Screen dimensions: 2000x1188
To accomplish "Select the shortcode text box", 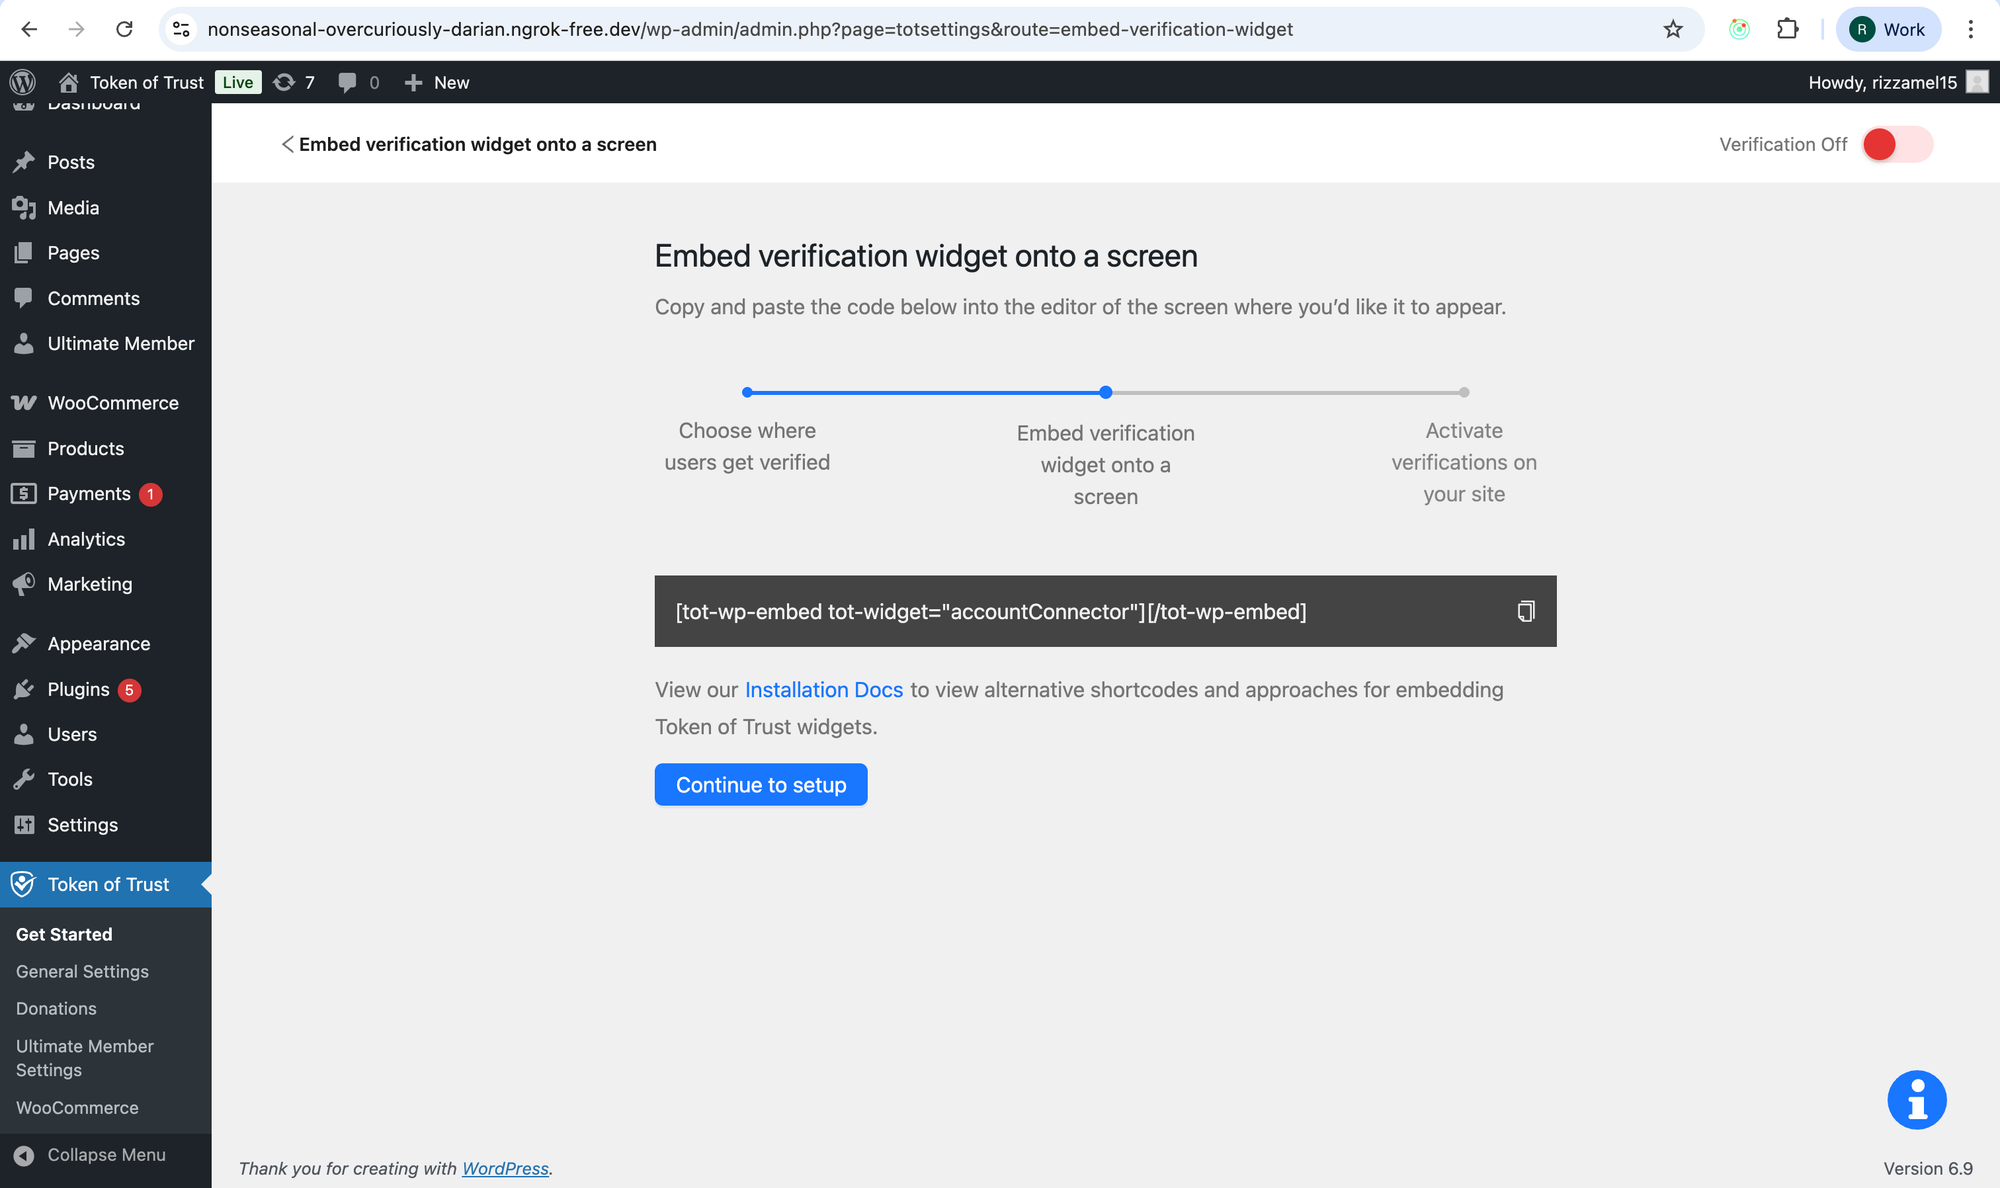I will coord(990,611).
